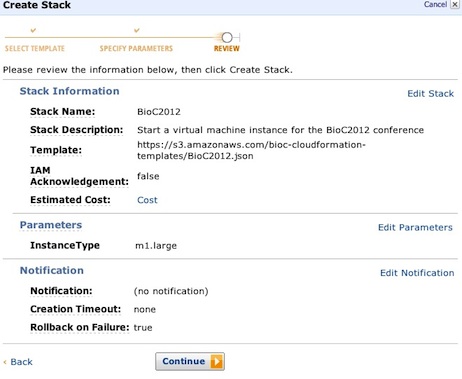The height and width of the screenshot is (379, 462).
Task: Click the orange arrow on Continue button
Action: tap(216, 361)
